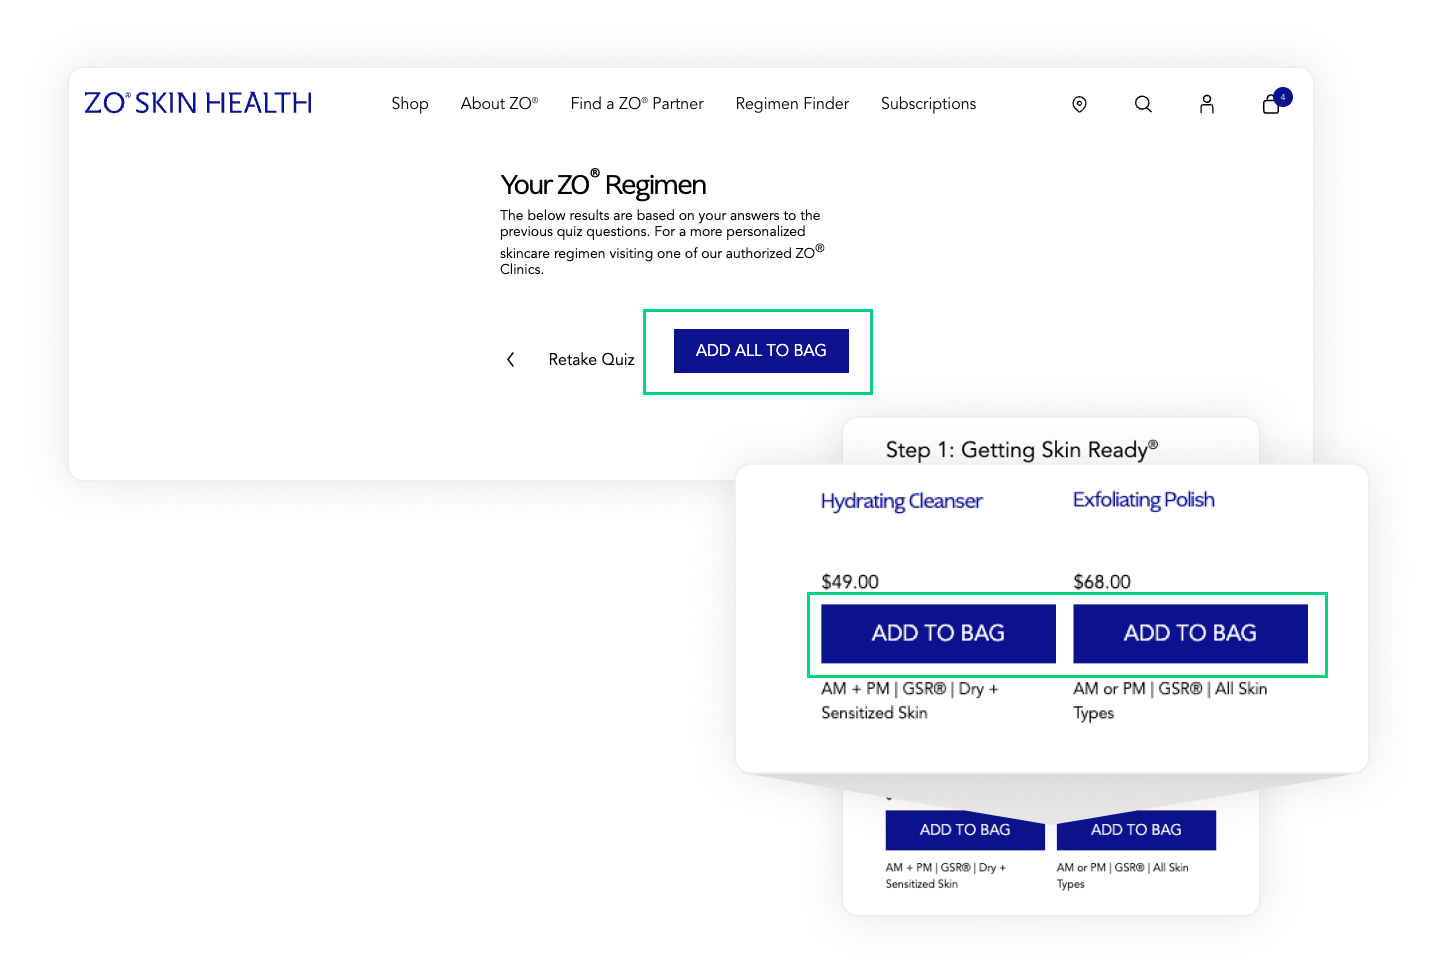Screen dimensions: 1440x960
Task: Open the Subscriptions menu item
Action: [928, 103]
